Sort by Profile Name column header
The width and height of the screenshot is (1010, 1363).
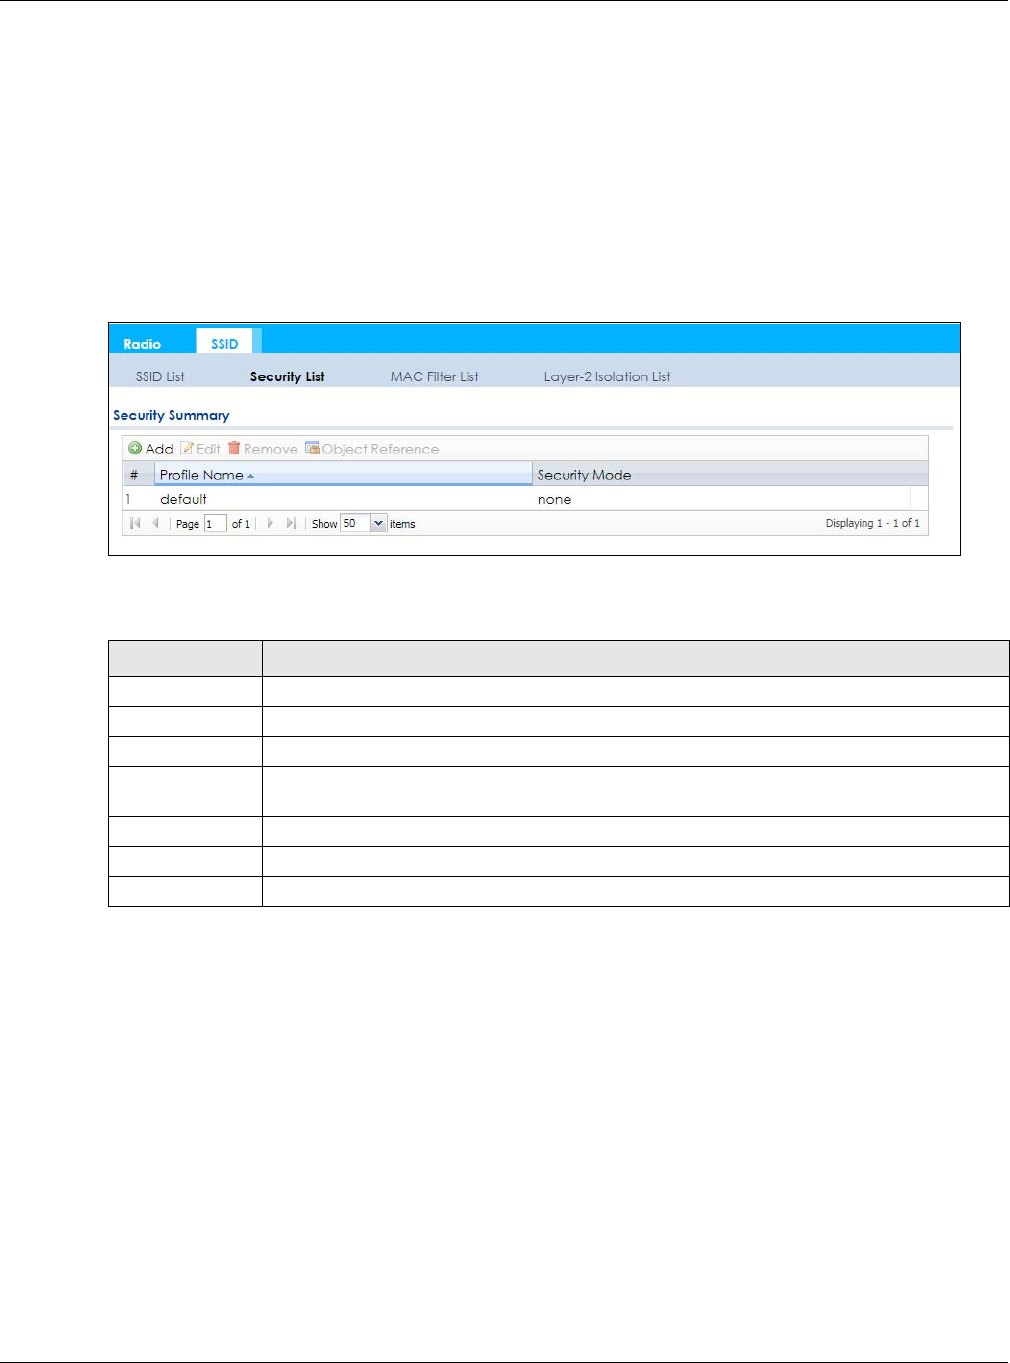pyautogui.click(x=343, y=475)
